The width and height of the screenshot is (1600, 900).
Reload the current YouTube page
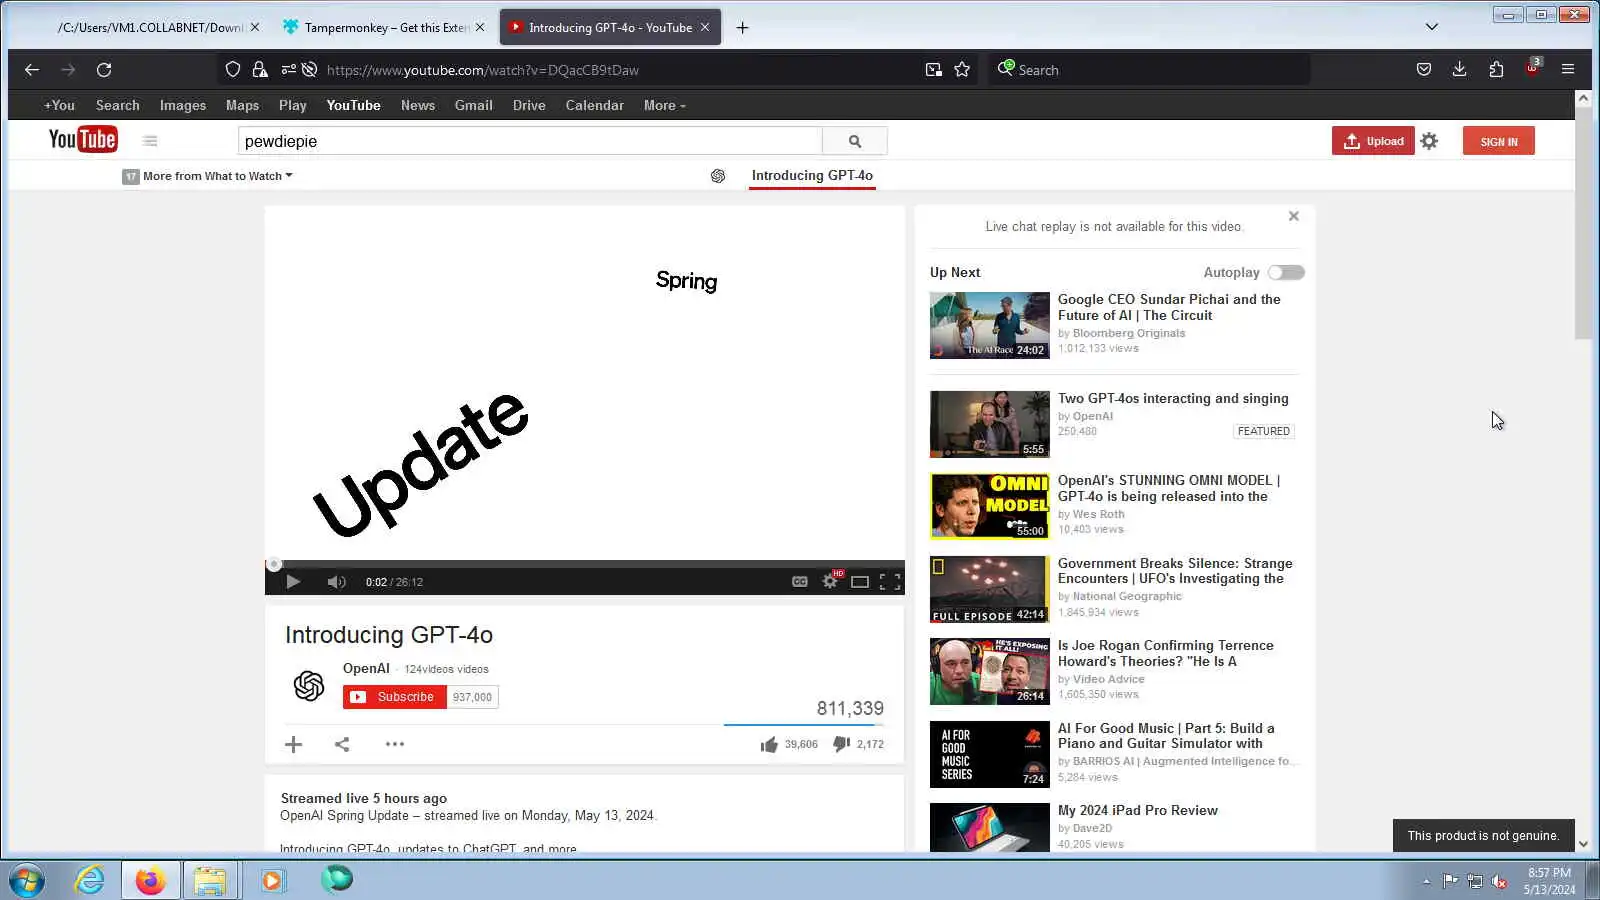tap(104, 70)
